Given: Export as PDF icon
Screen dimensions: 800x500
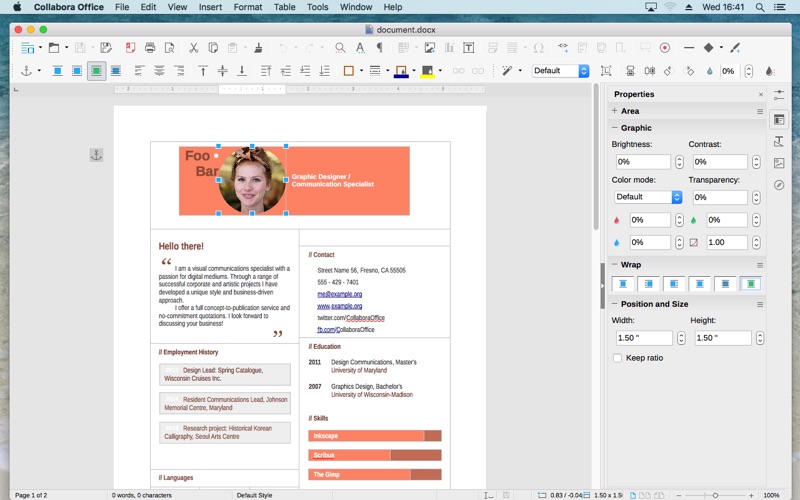Looking at the screenshot, I should (x=131, y=48).
